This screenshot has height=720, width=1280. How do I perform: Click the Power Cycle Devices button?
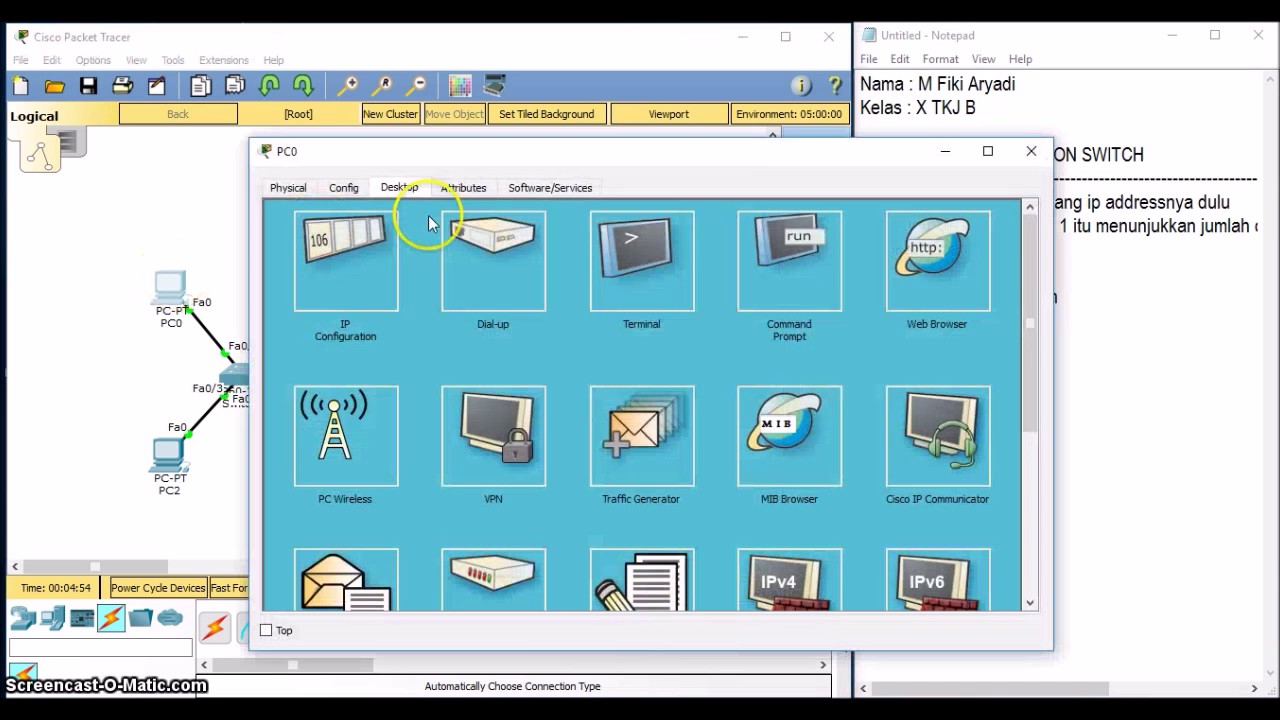[158, 588]
